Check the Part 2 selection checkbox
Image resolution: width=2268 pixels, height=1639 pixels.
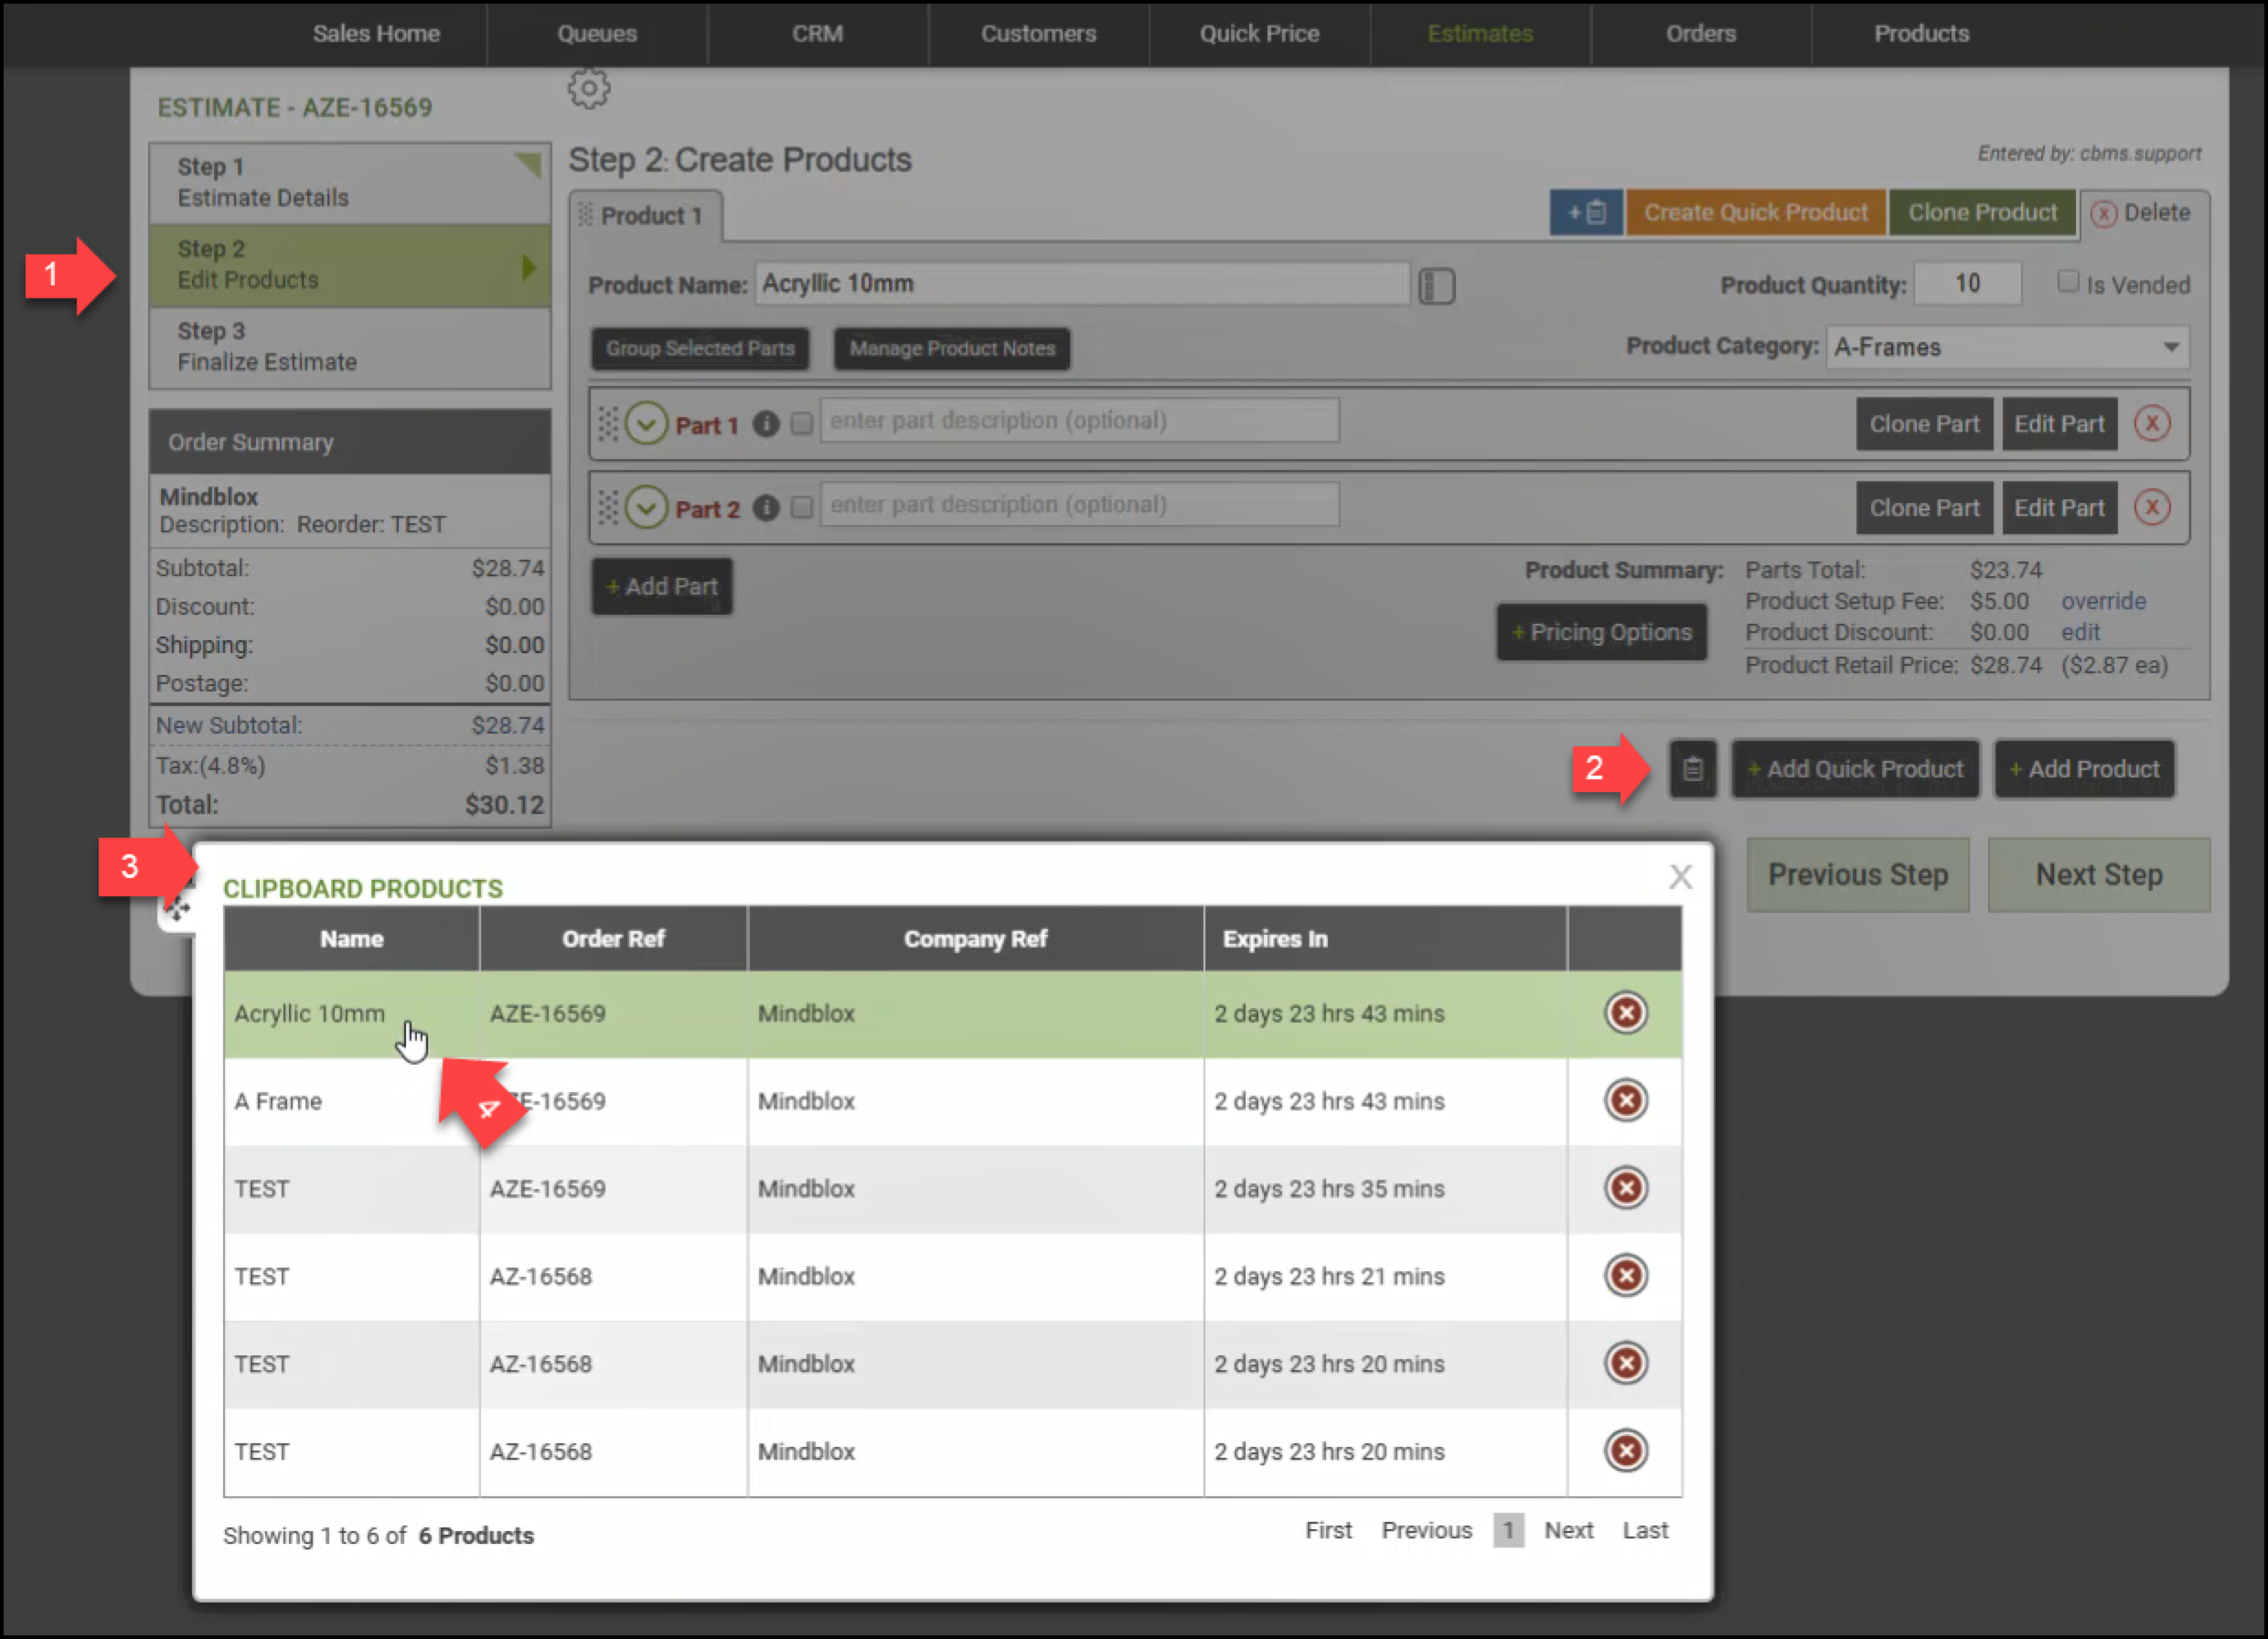coord(802,508)
